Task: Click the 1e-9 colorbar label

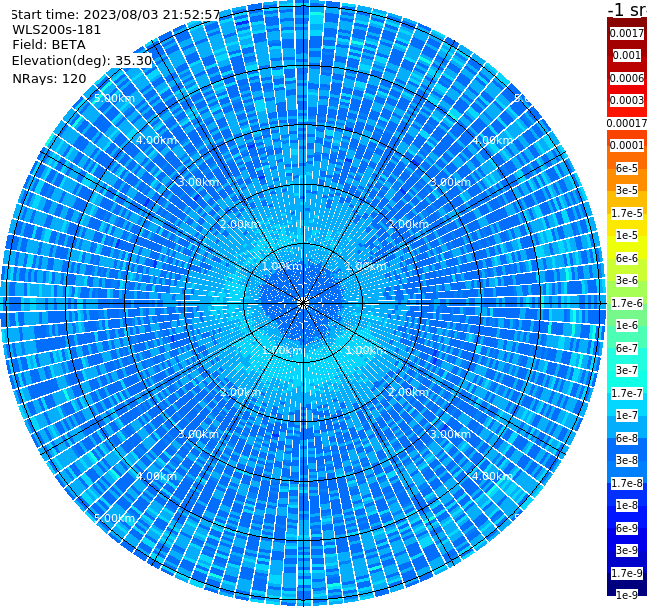Action: (627, 595)
